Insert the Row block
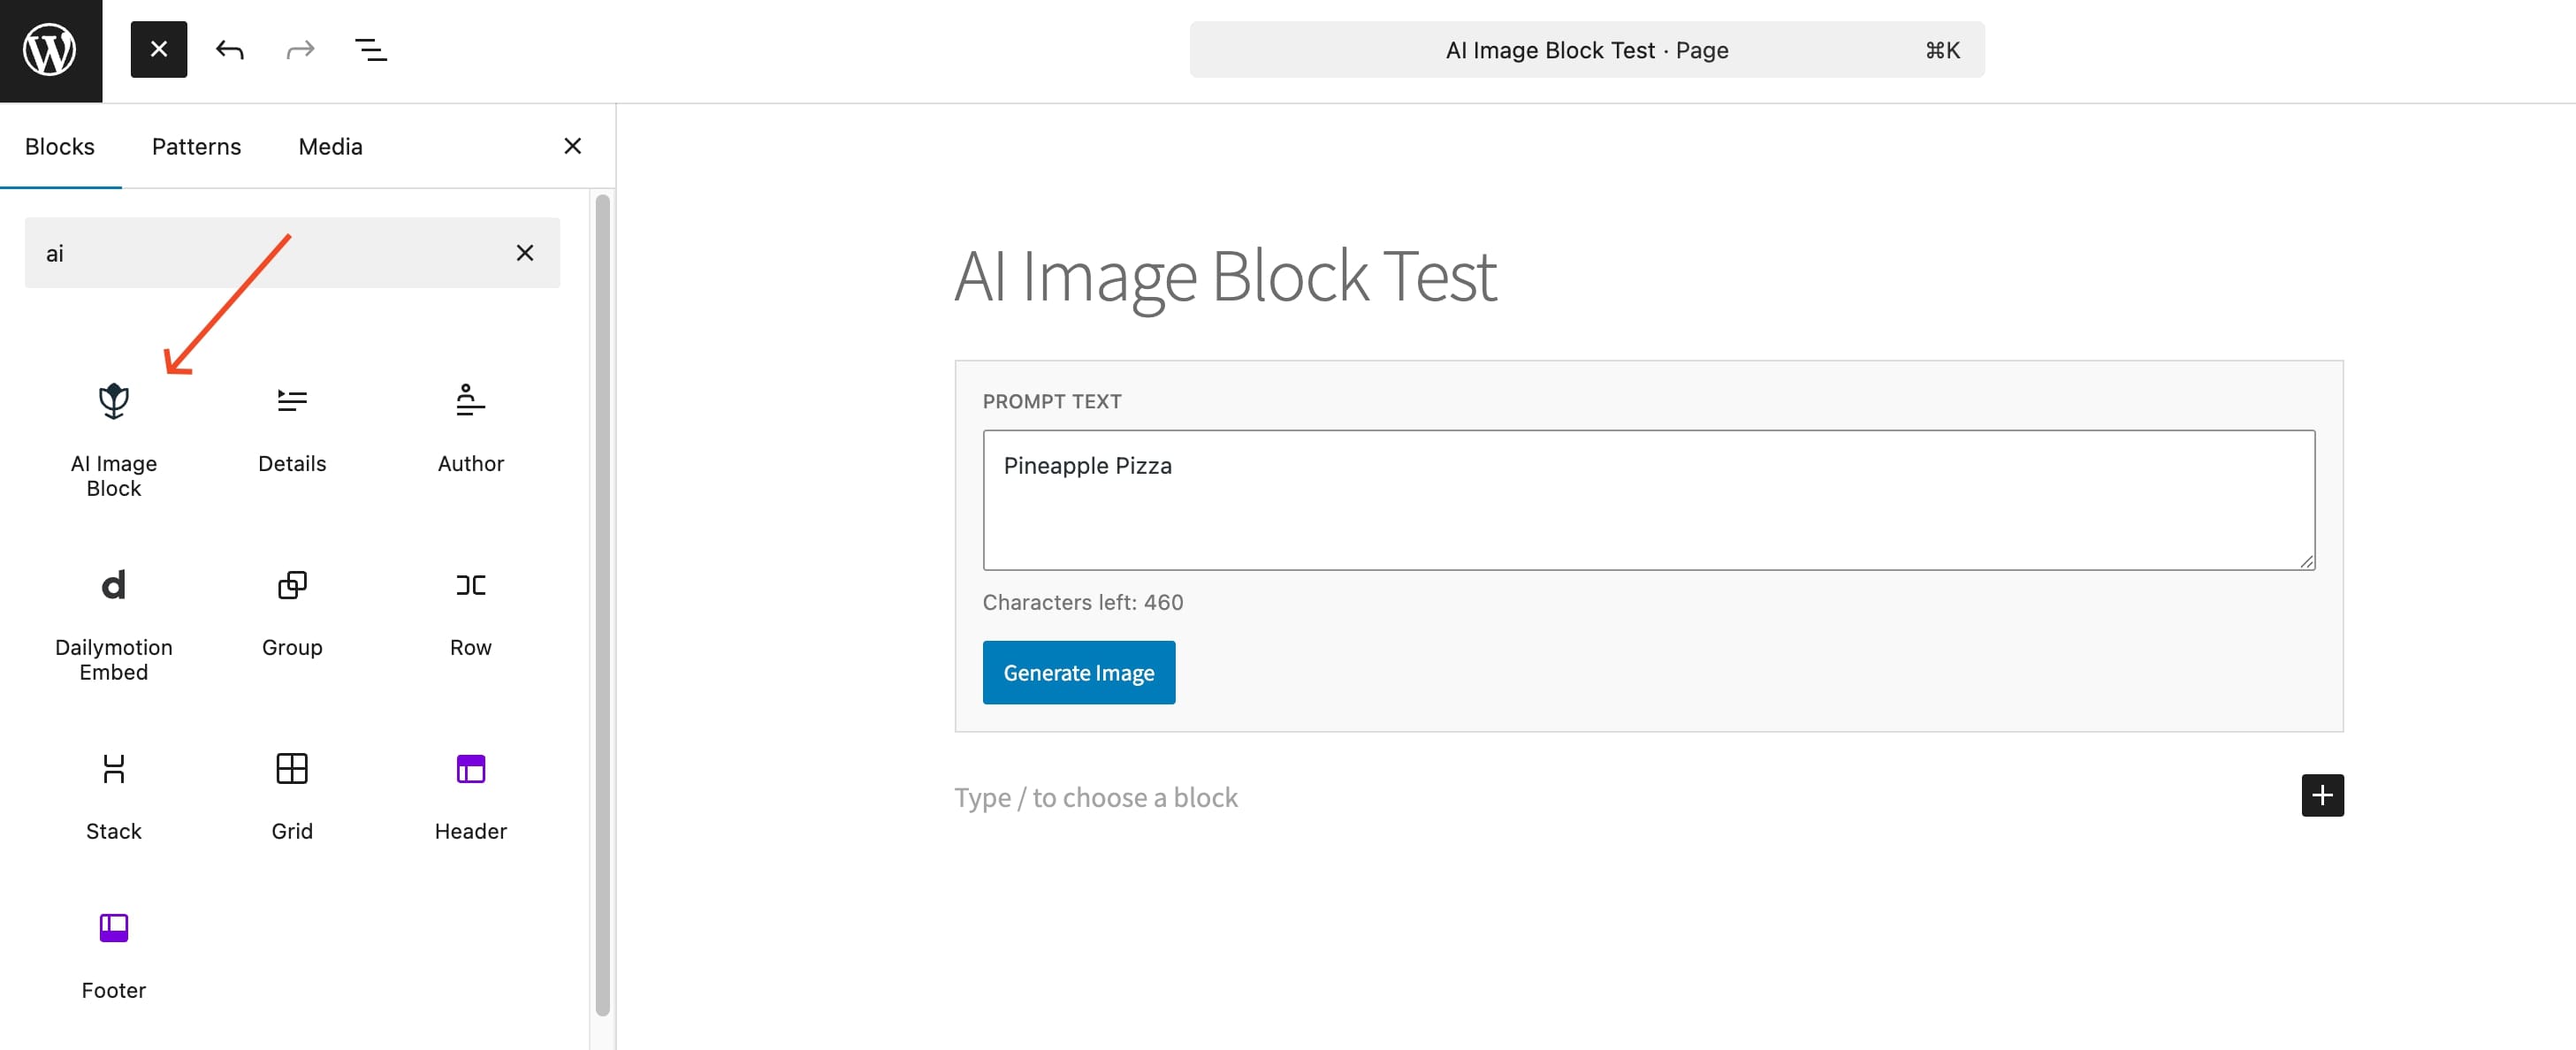 coord(471,612)
